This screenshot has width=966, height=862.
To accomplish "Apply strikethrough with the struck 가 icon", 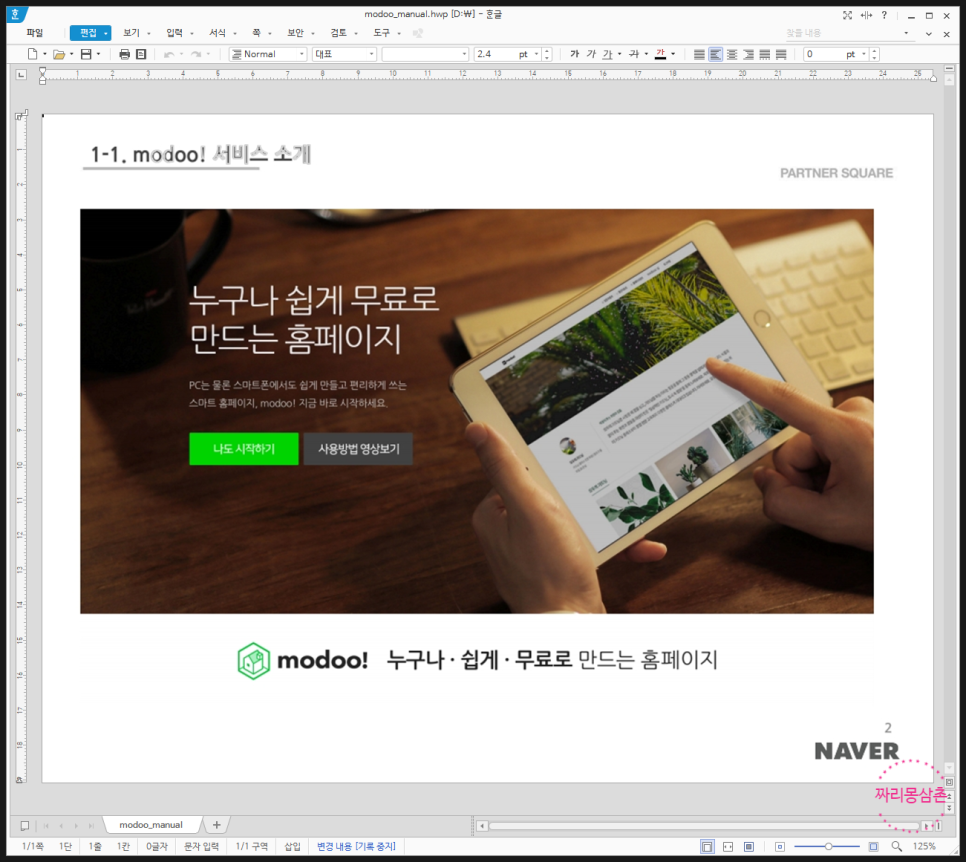I will pyautogui.click(x=634, y=54).
